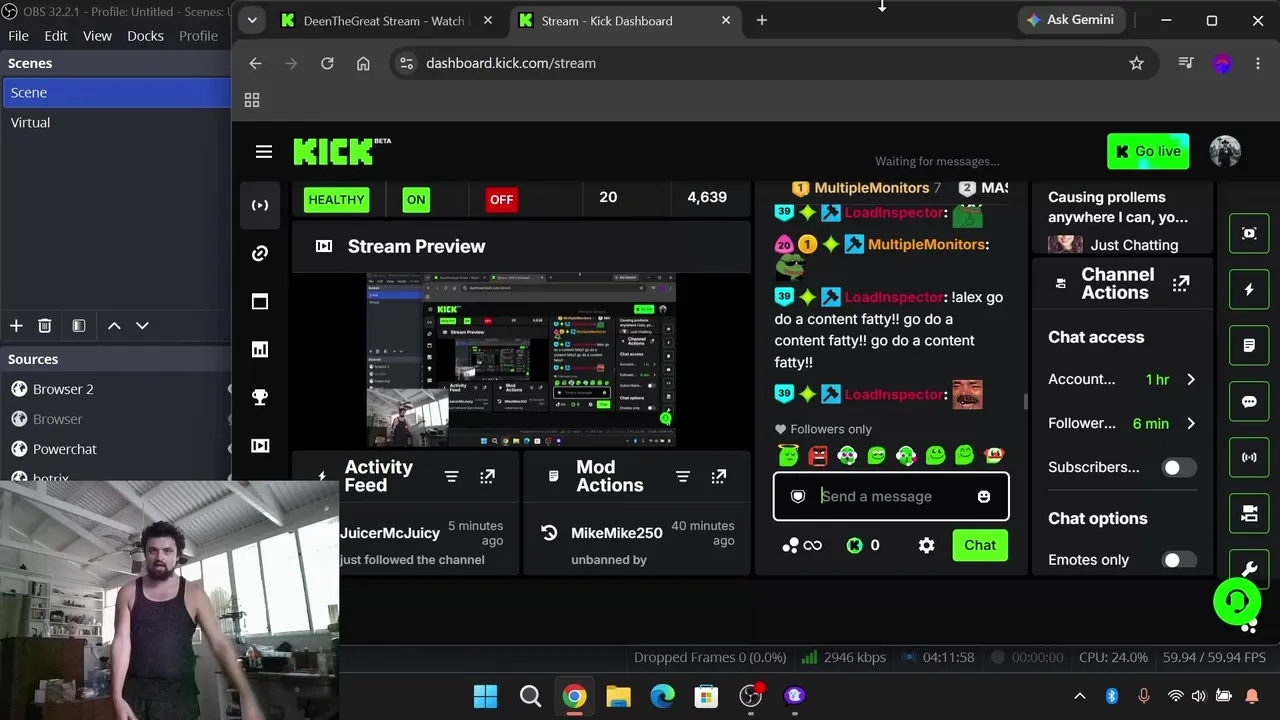Viewport: 1280px width, 720px height.
Task: Click the lightning bolt icon in the right rail
Action: 1249,289
